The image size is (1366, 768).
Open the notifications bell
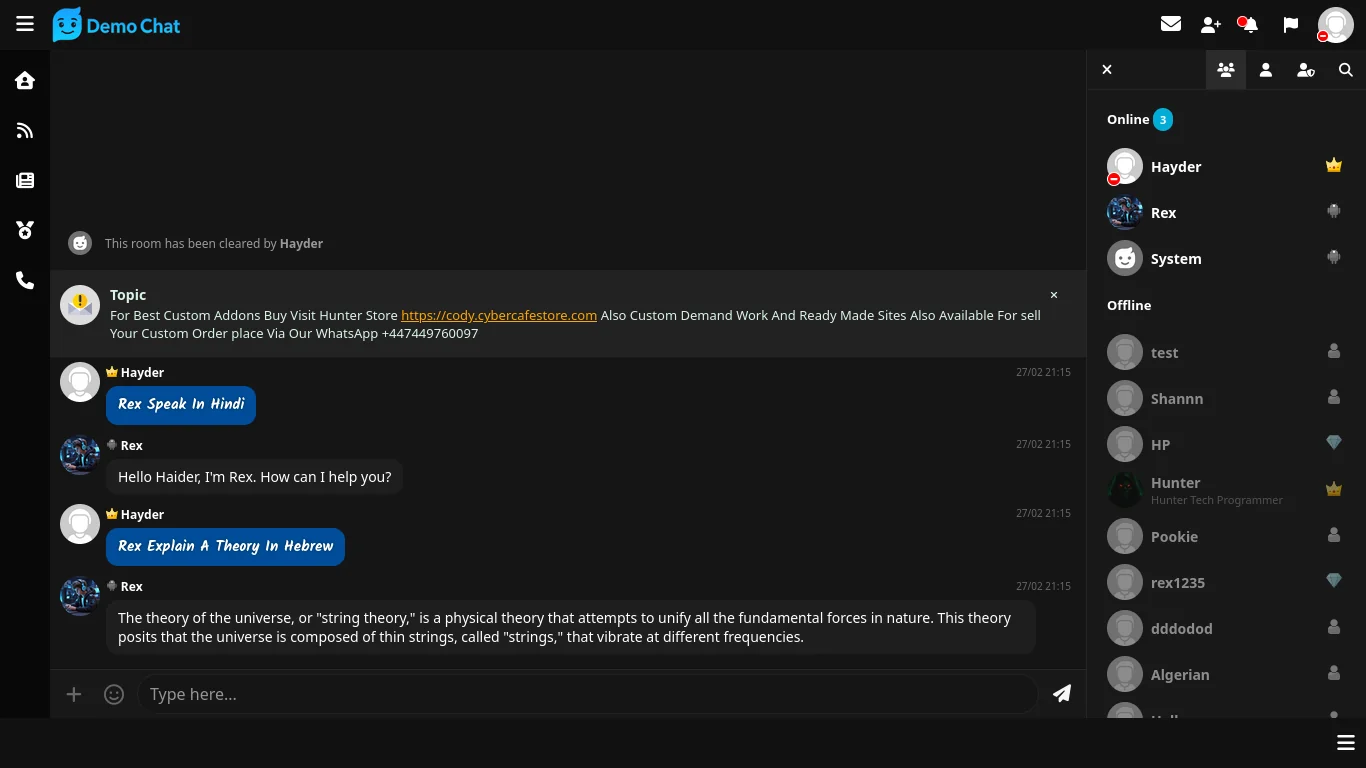[x=1249, y=25]
